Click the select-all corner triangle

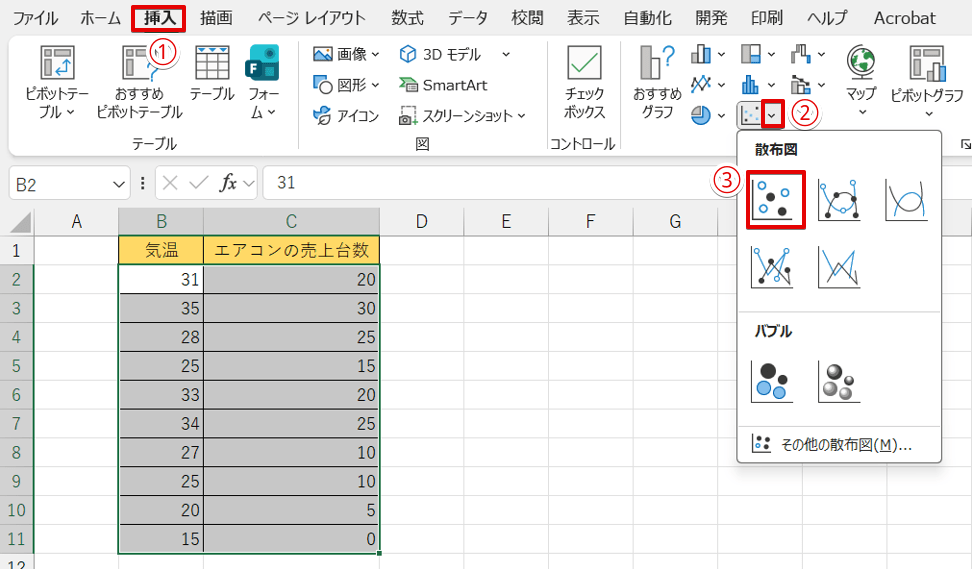tap(20, 221)
